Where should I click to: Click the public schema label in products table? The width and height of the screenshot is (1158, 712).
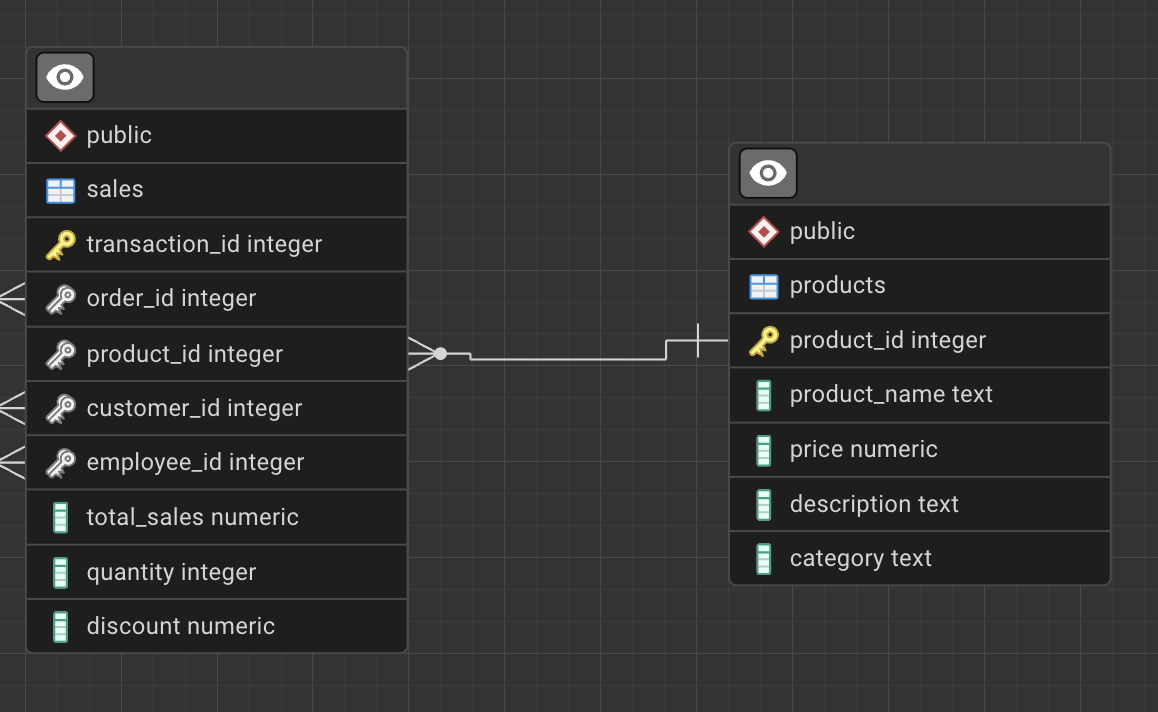822,232
